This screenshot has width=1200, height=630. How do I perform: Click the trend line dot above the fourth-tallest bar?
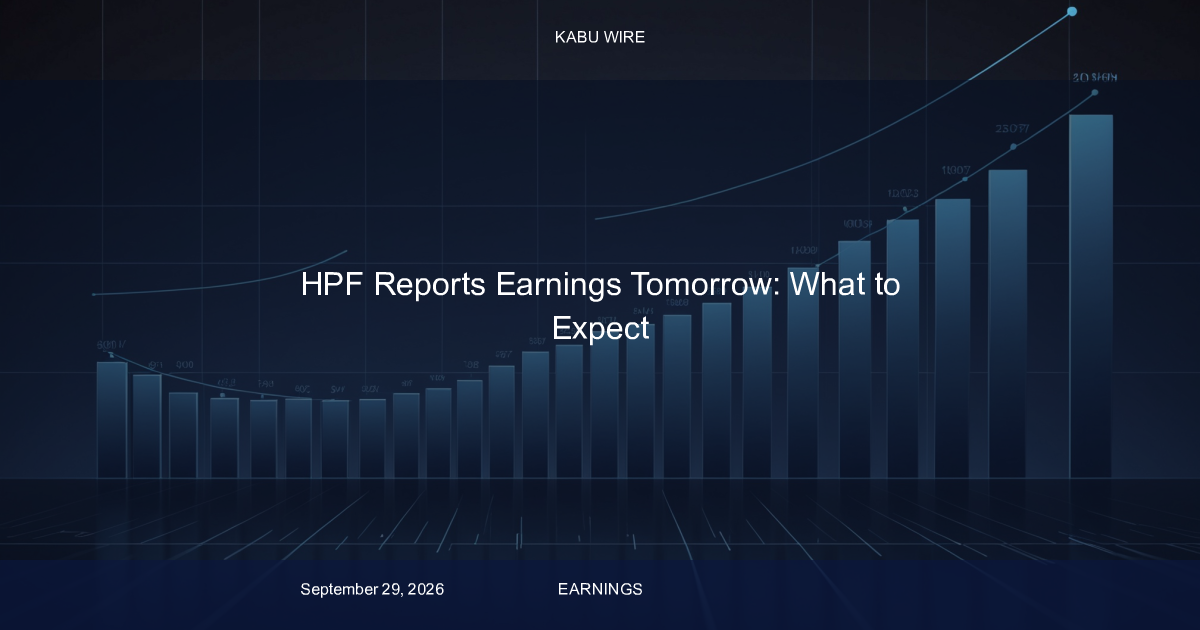pos(905,210)
